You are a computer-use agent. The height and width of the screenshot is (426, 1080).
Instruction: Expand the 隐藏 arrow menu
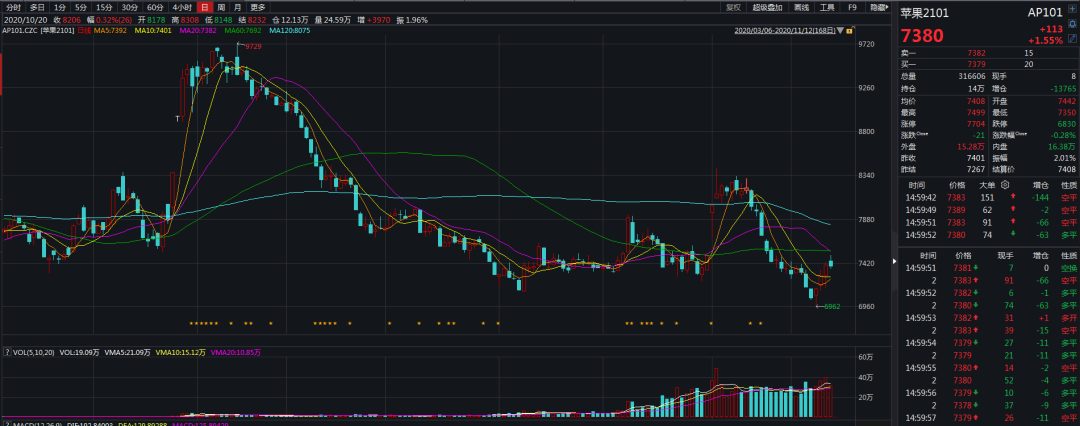pos(878,8)
